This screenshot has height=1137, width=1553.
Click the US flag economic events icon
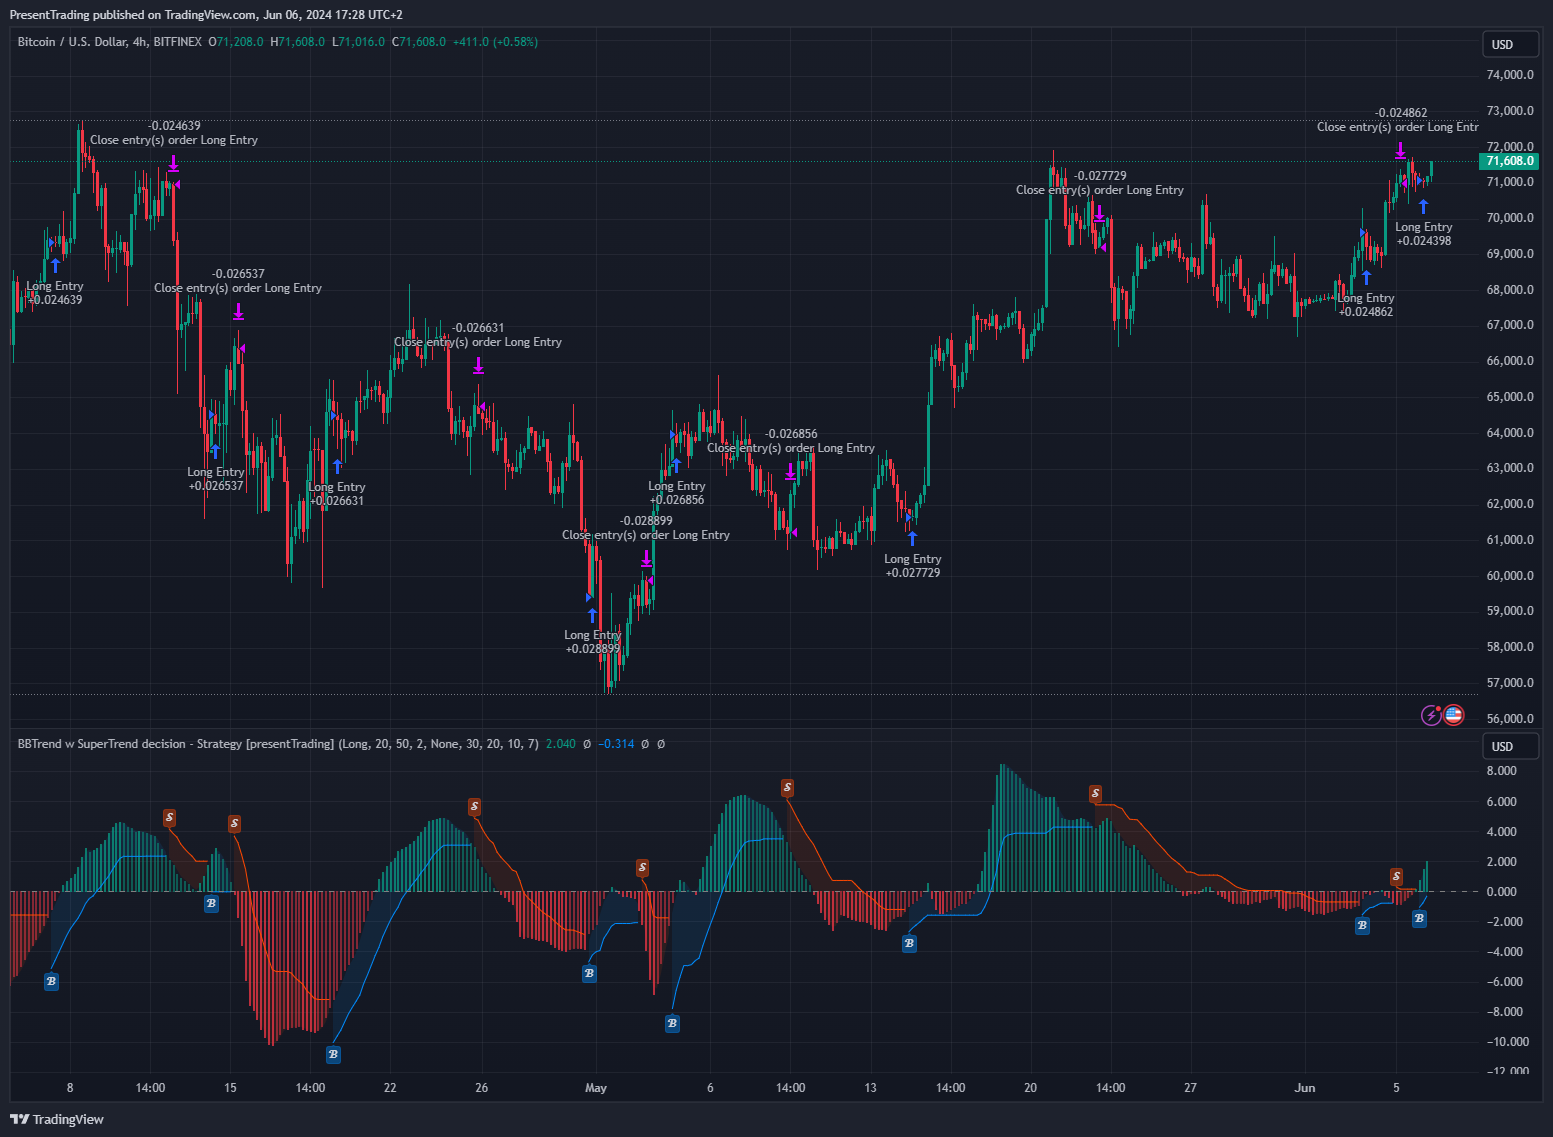point(1454,715)
